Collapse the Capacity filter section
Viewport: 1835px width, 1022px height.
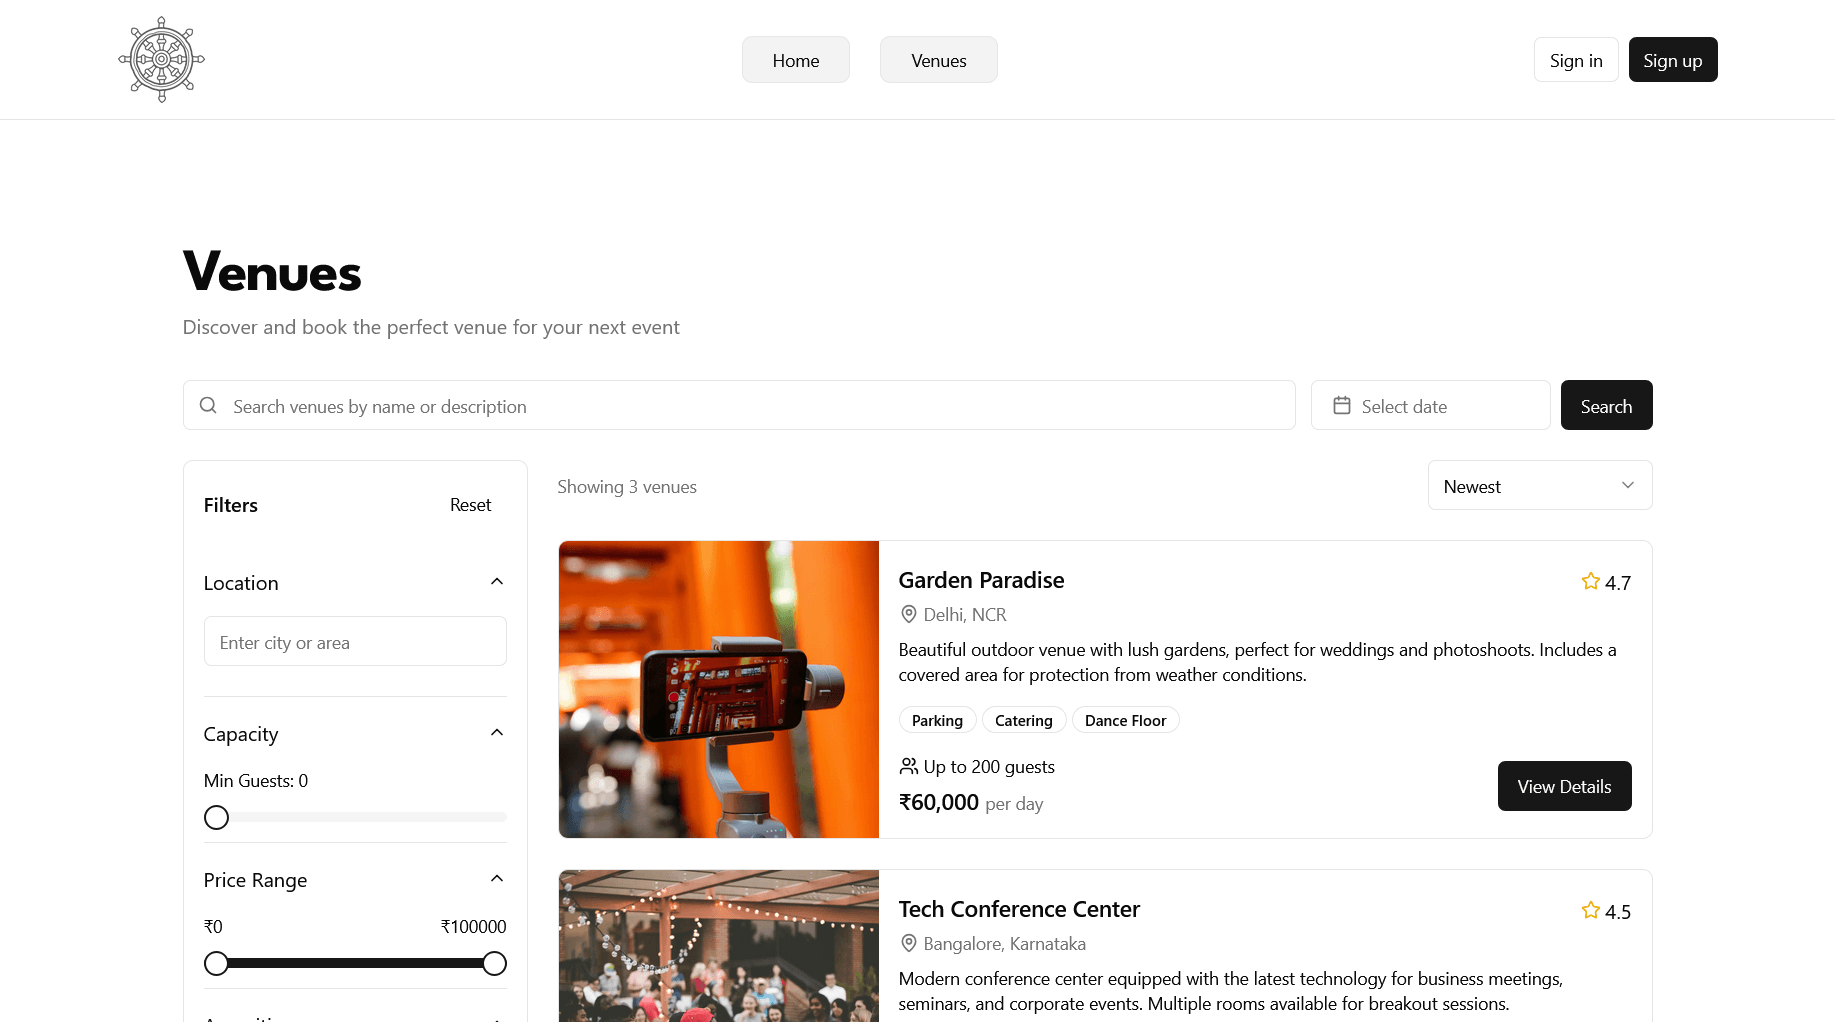click(497, 733)
